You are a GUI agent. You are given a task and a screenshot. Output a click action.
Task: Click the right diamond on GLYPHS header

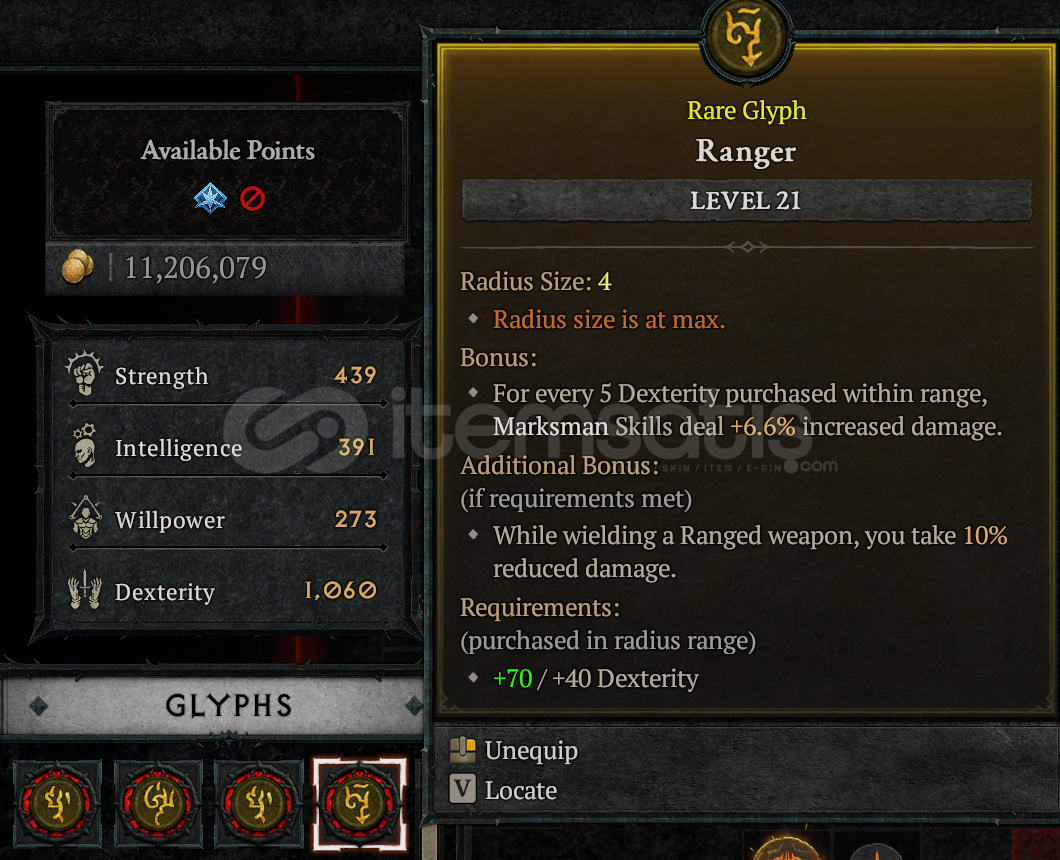(413, 707)
